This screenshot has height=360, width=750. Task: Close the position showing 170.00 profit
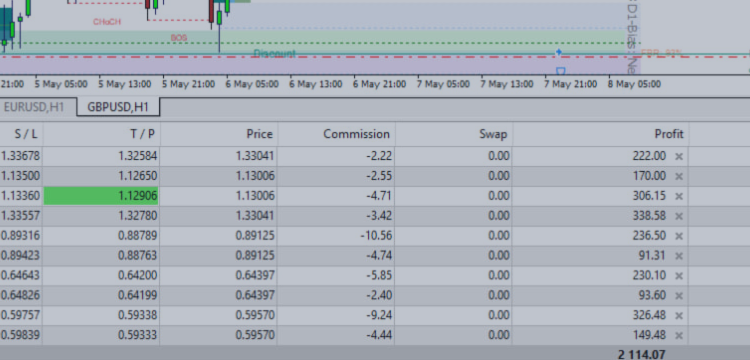coord(679,176)
